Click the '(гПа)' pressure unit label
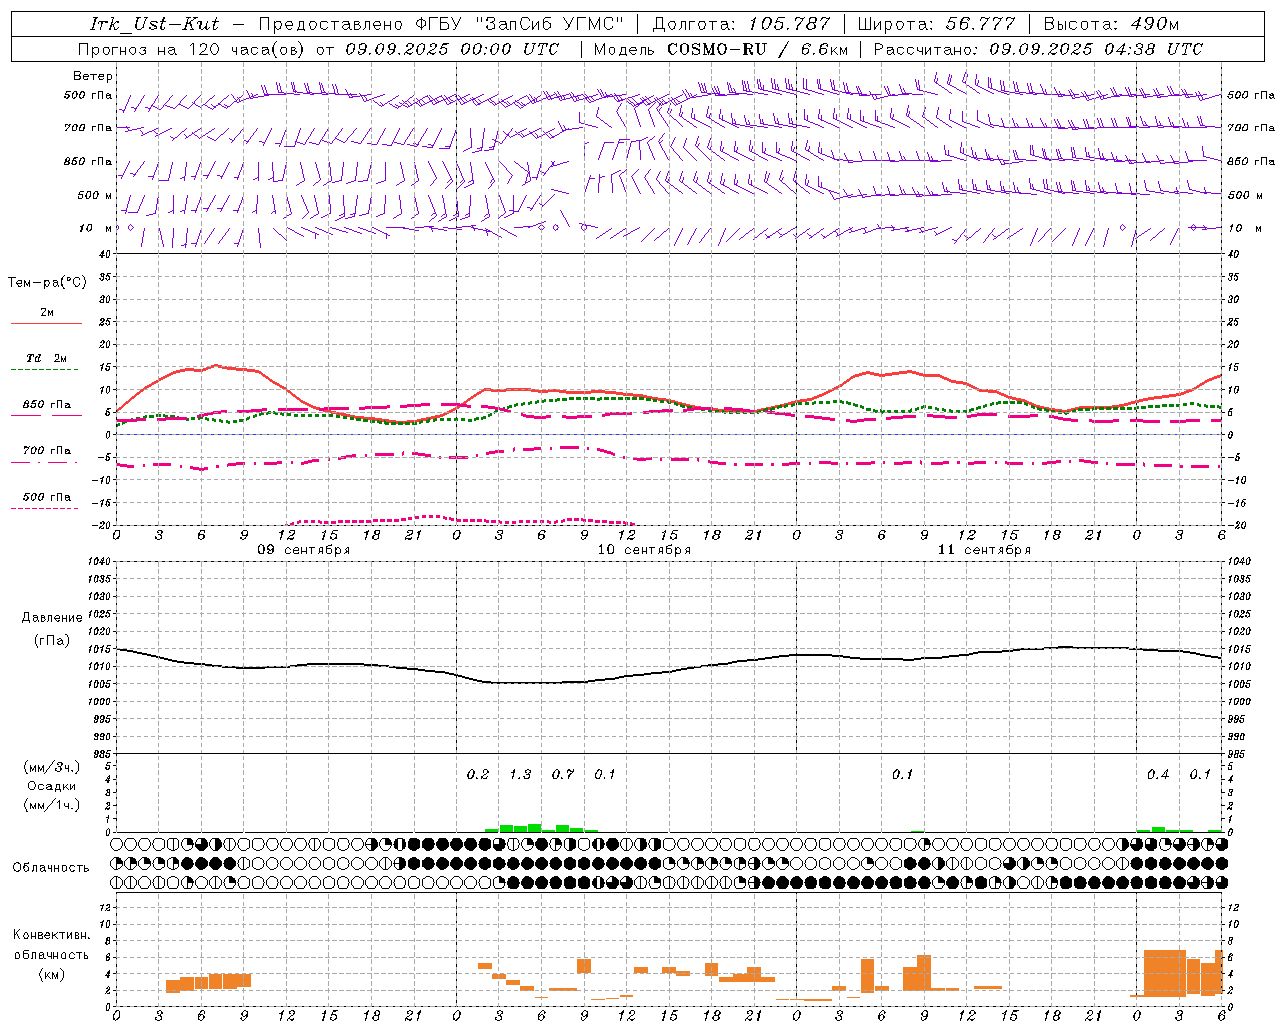 pyautogui.click(x=52, y=641)
